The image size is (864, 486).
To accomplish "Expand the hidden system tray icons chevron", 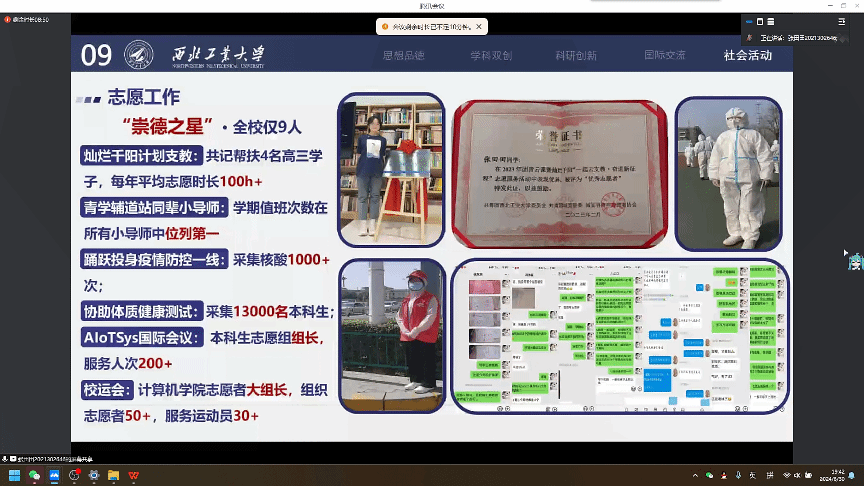I will 693,474.
